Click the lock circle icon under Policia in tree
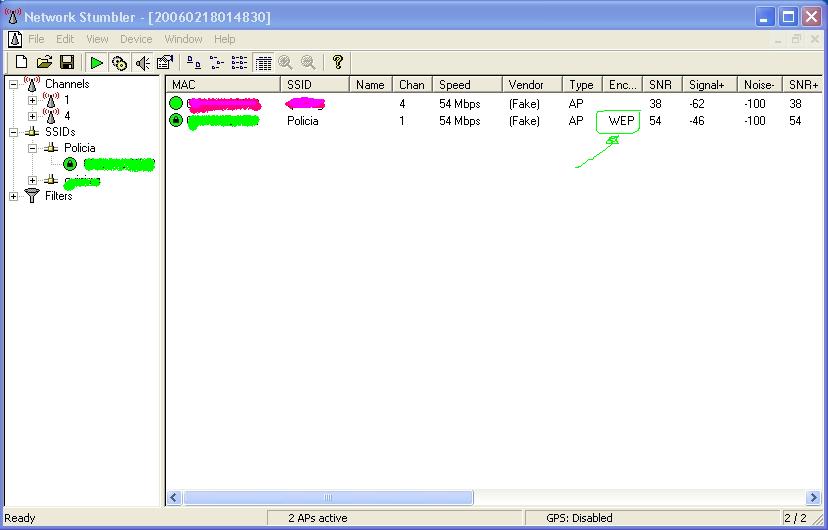 pos(70,164)
